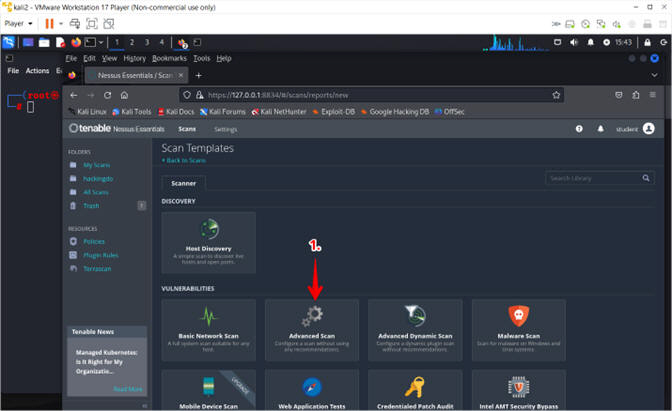Open the Kali applications menu icon
The width and height of the screenshot is (672, 411).
8,42
